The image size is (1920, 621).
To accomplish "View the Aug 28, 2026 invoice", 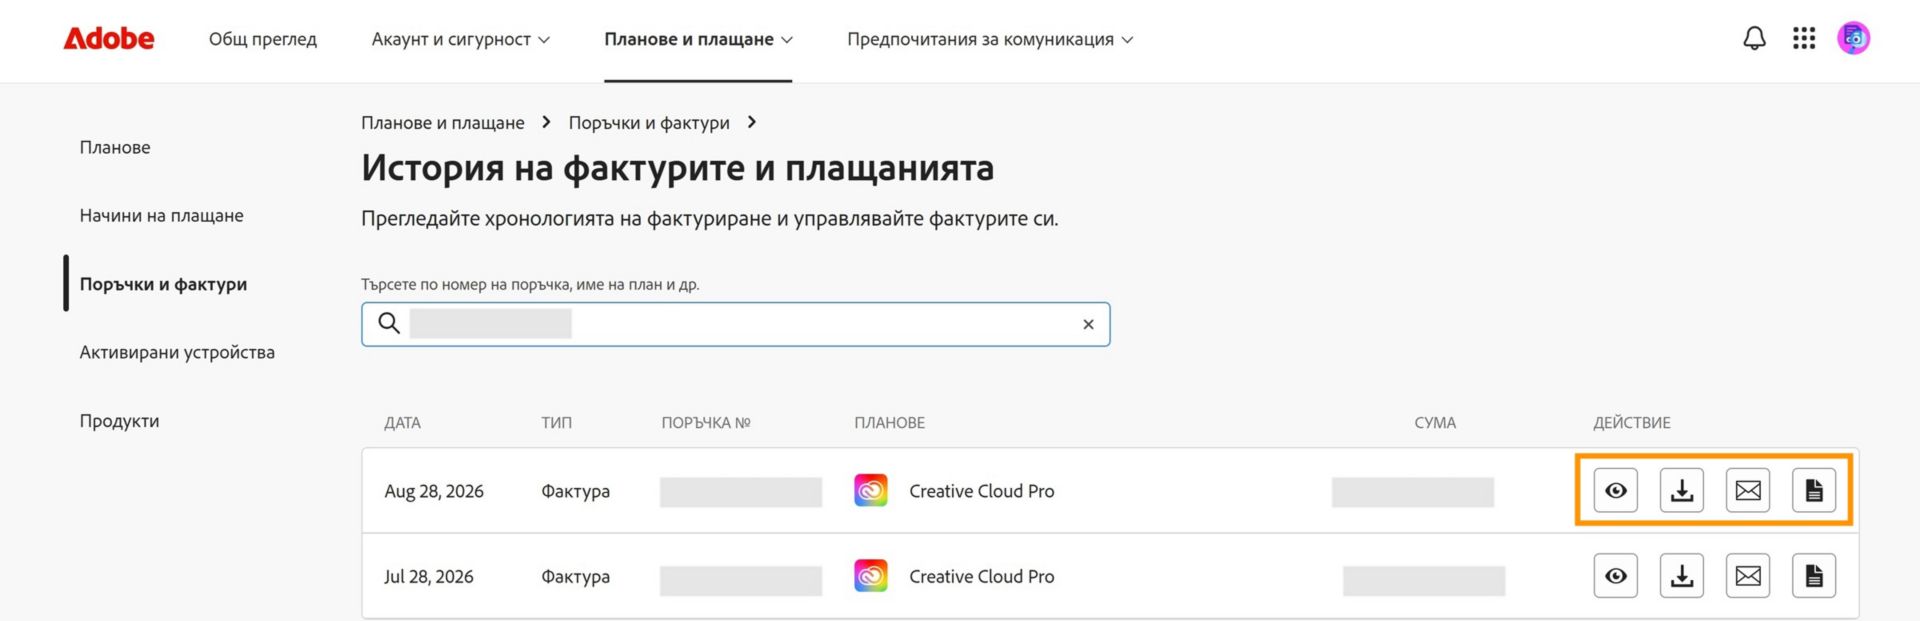I will pos(1616,490).
